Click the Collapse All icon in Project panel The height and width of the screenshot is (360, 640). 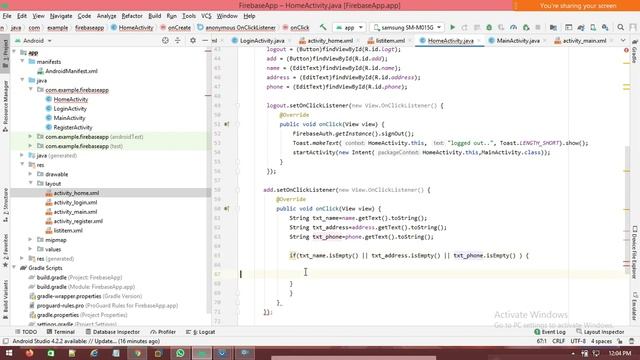[x=178, y=40]
